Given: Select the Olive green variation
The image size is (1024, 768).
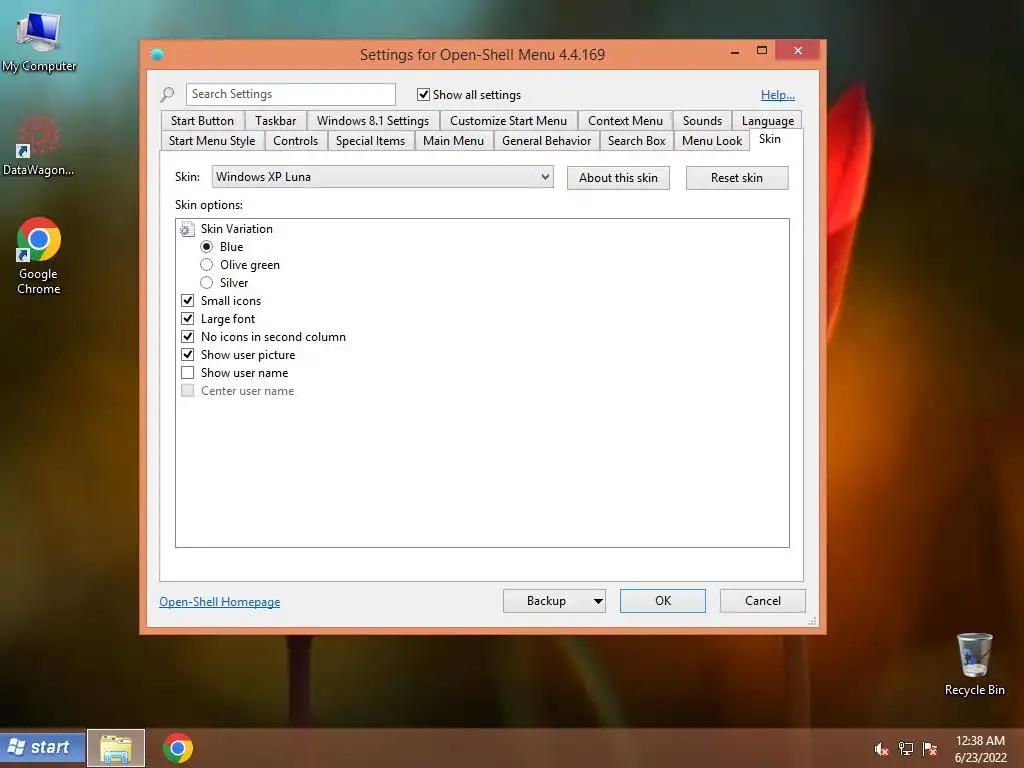Looking at the screenshot, I should [x=206, y=264].
